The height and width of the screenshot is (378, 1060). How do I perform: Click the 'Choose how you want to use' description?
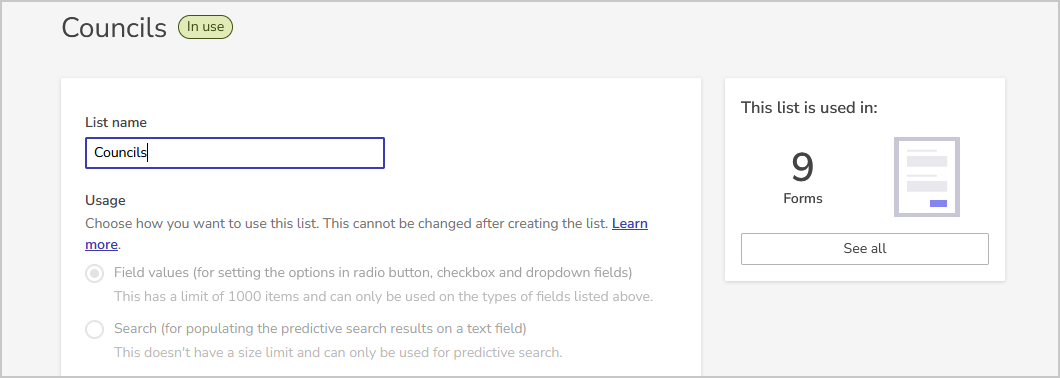pyautogui.click(x=347, y=223)
